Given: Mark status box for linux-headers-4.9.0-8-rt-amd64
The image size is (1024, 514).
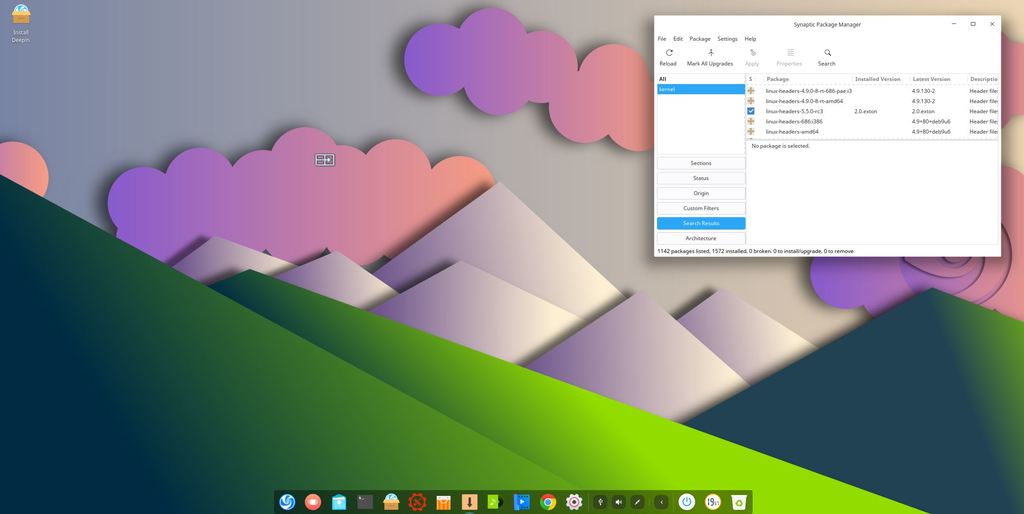Looking at the screenshot, I should click(x=751, y=101).
